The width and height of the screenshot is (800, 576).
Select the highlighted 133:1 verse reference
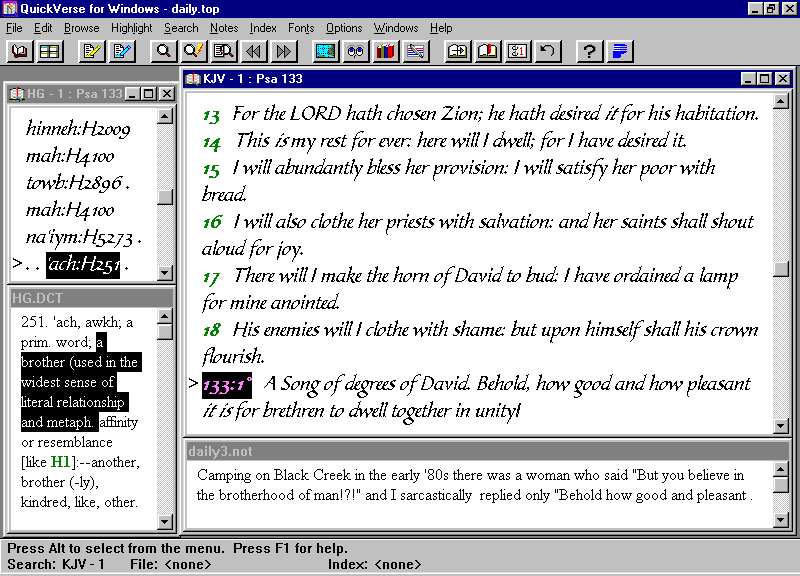pos(227,385)
